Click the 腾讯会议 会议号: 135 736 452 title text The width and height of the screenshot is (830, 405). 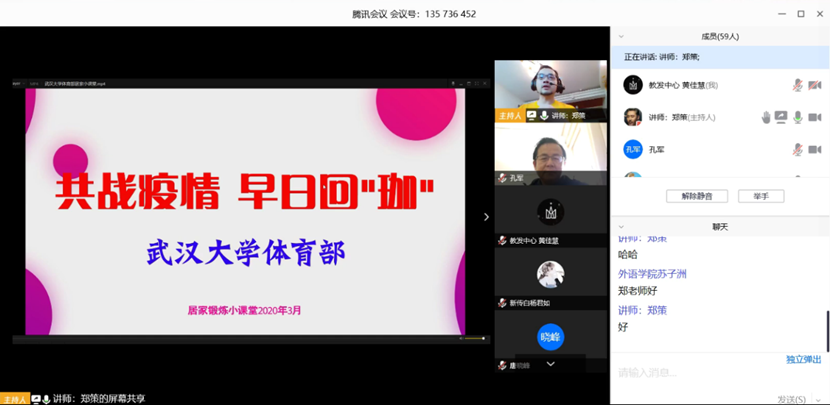(x=414, y=14)
